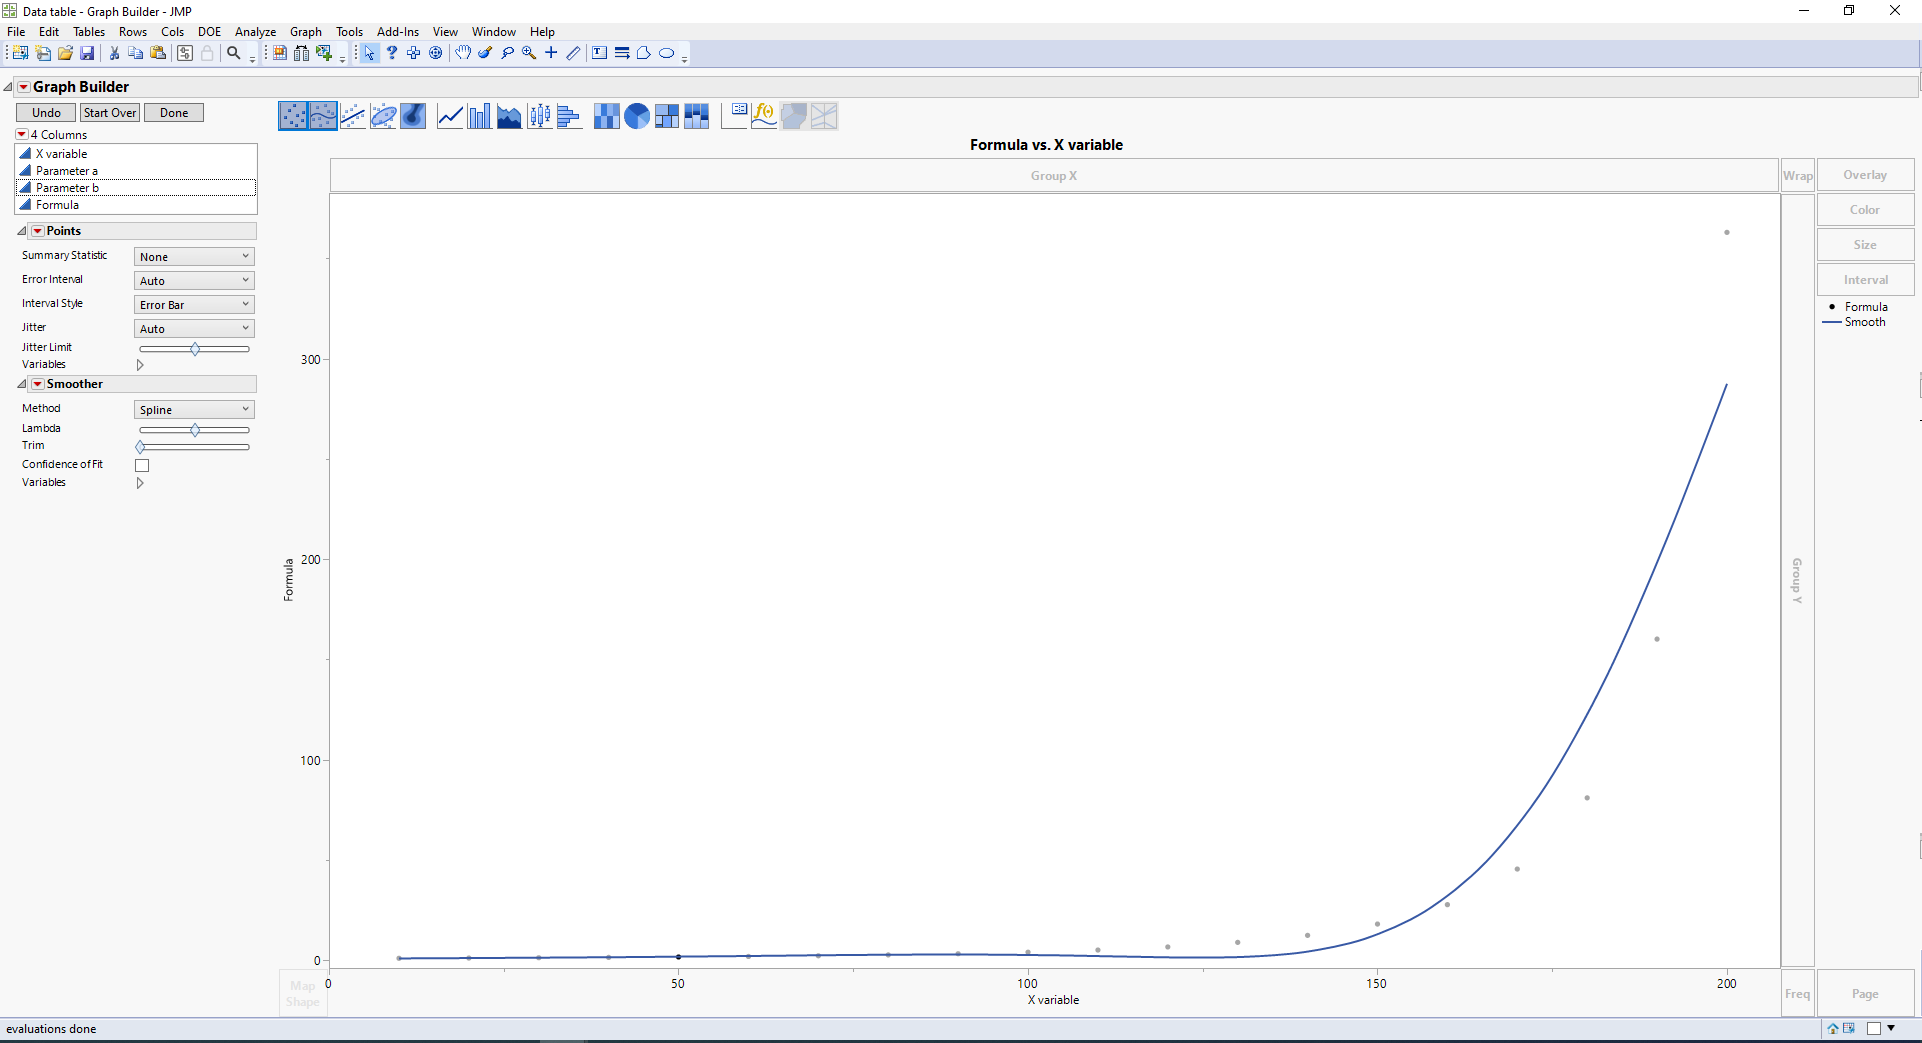Open the Analyze menu
The image size is (1922, 1043).
(255, 31)
